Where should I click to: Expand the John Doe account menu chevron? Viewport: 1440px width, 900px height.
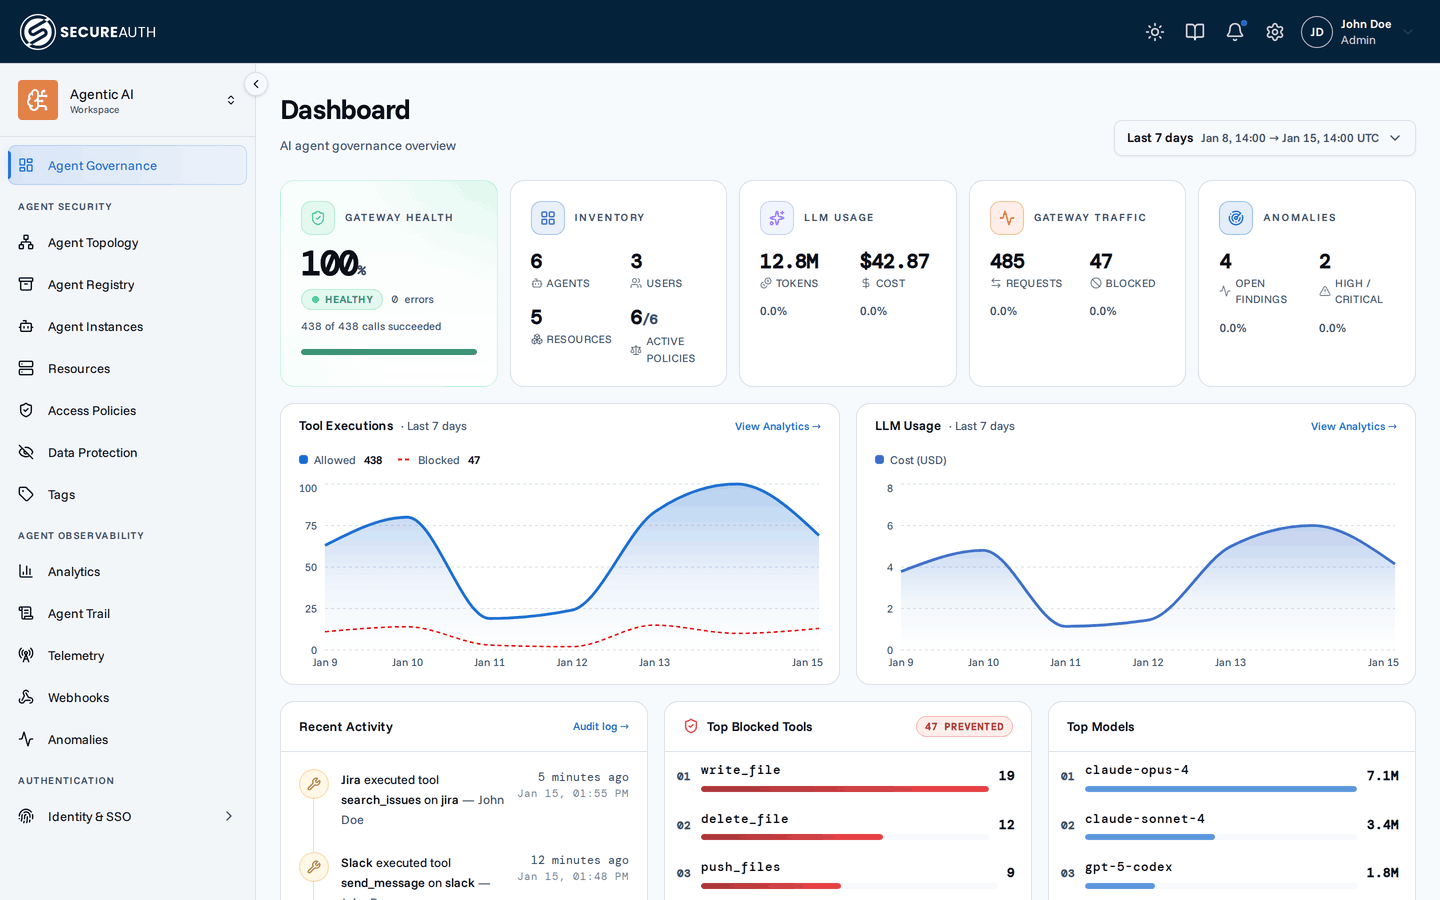pyautogui.click(x=1408, y=32)
